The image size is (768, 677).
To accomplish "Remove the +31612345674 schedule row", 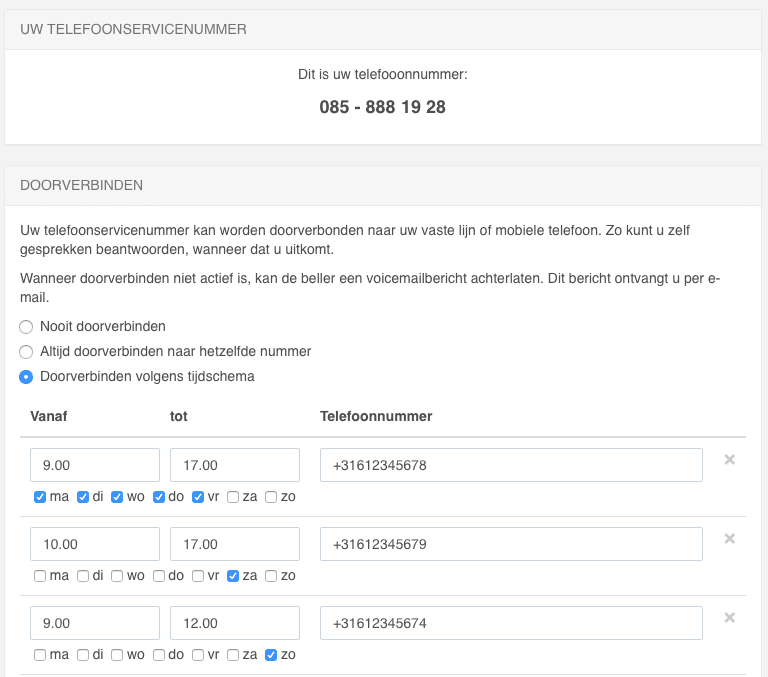I will [729, 618].
